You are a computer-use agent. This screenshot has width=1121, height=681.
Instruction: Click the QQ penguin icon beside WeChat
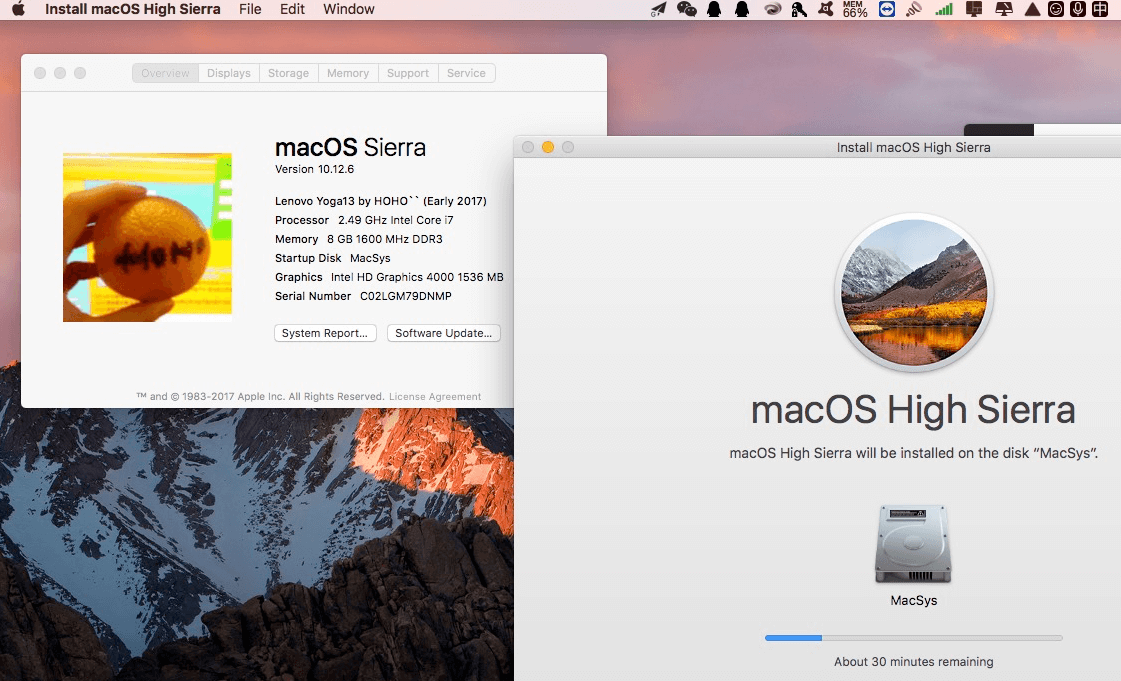click(714, 9)
